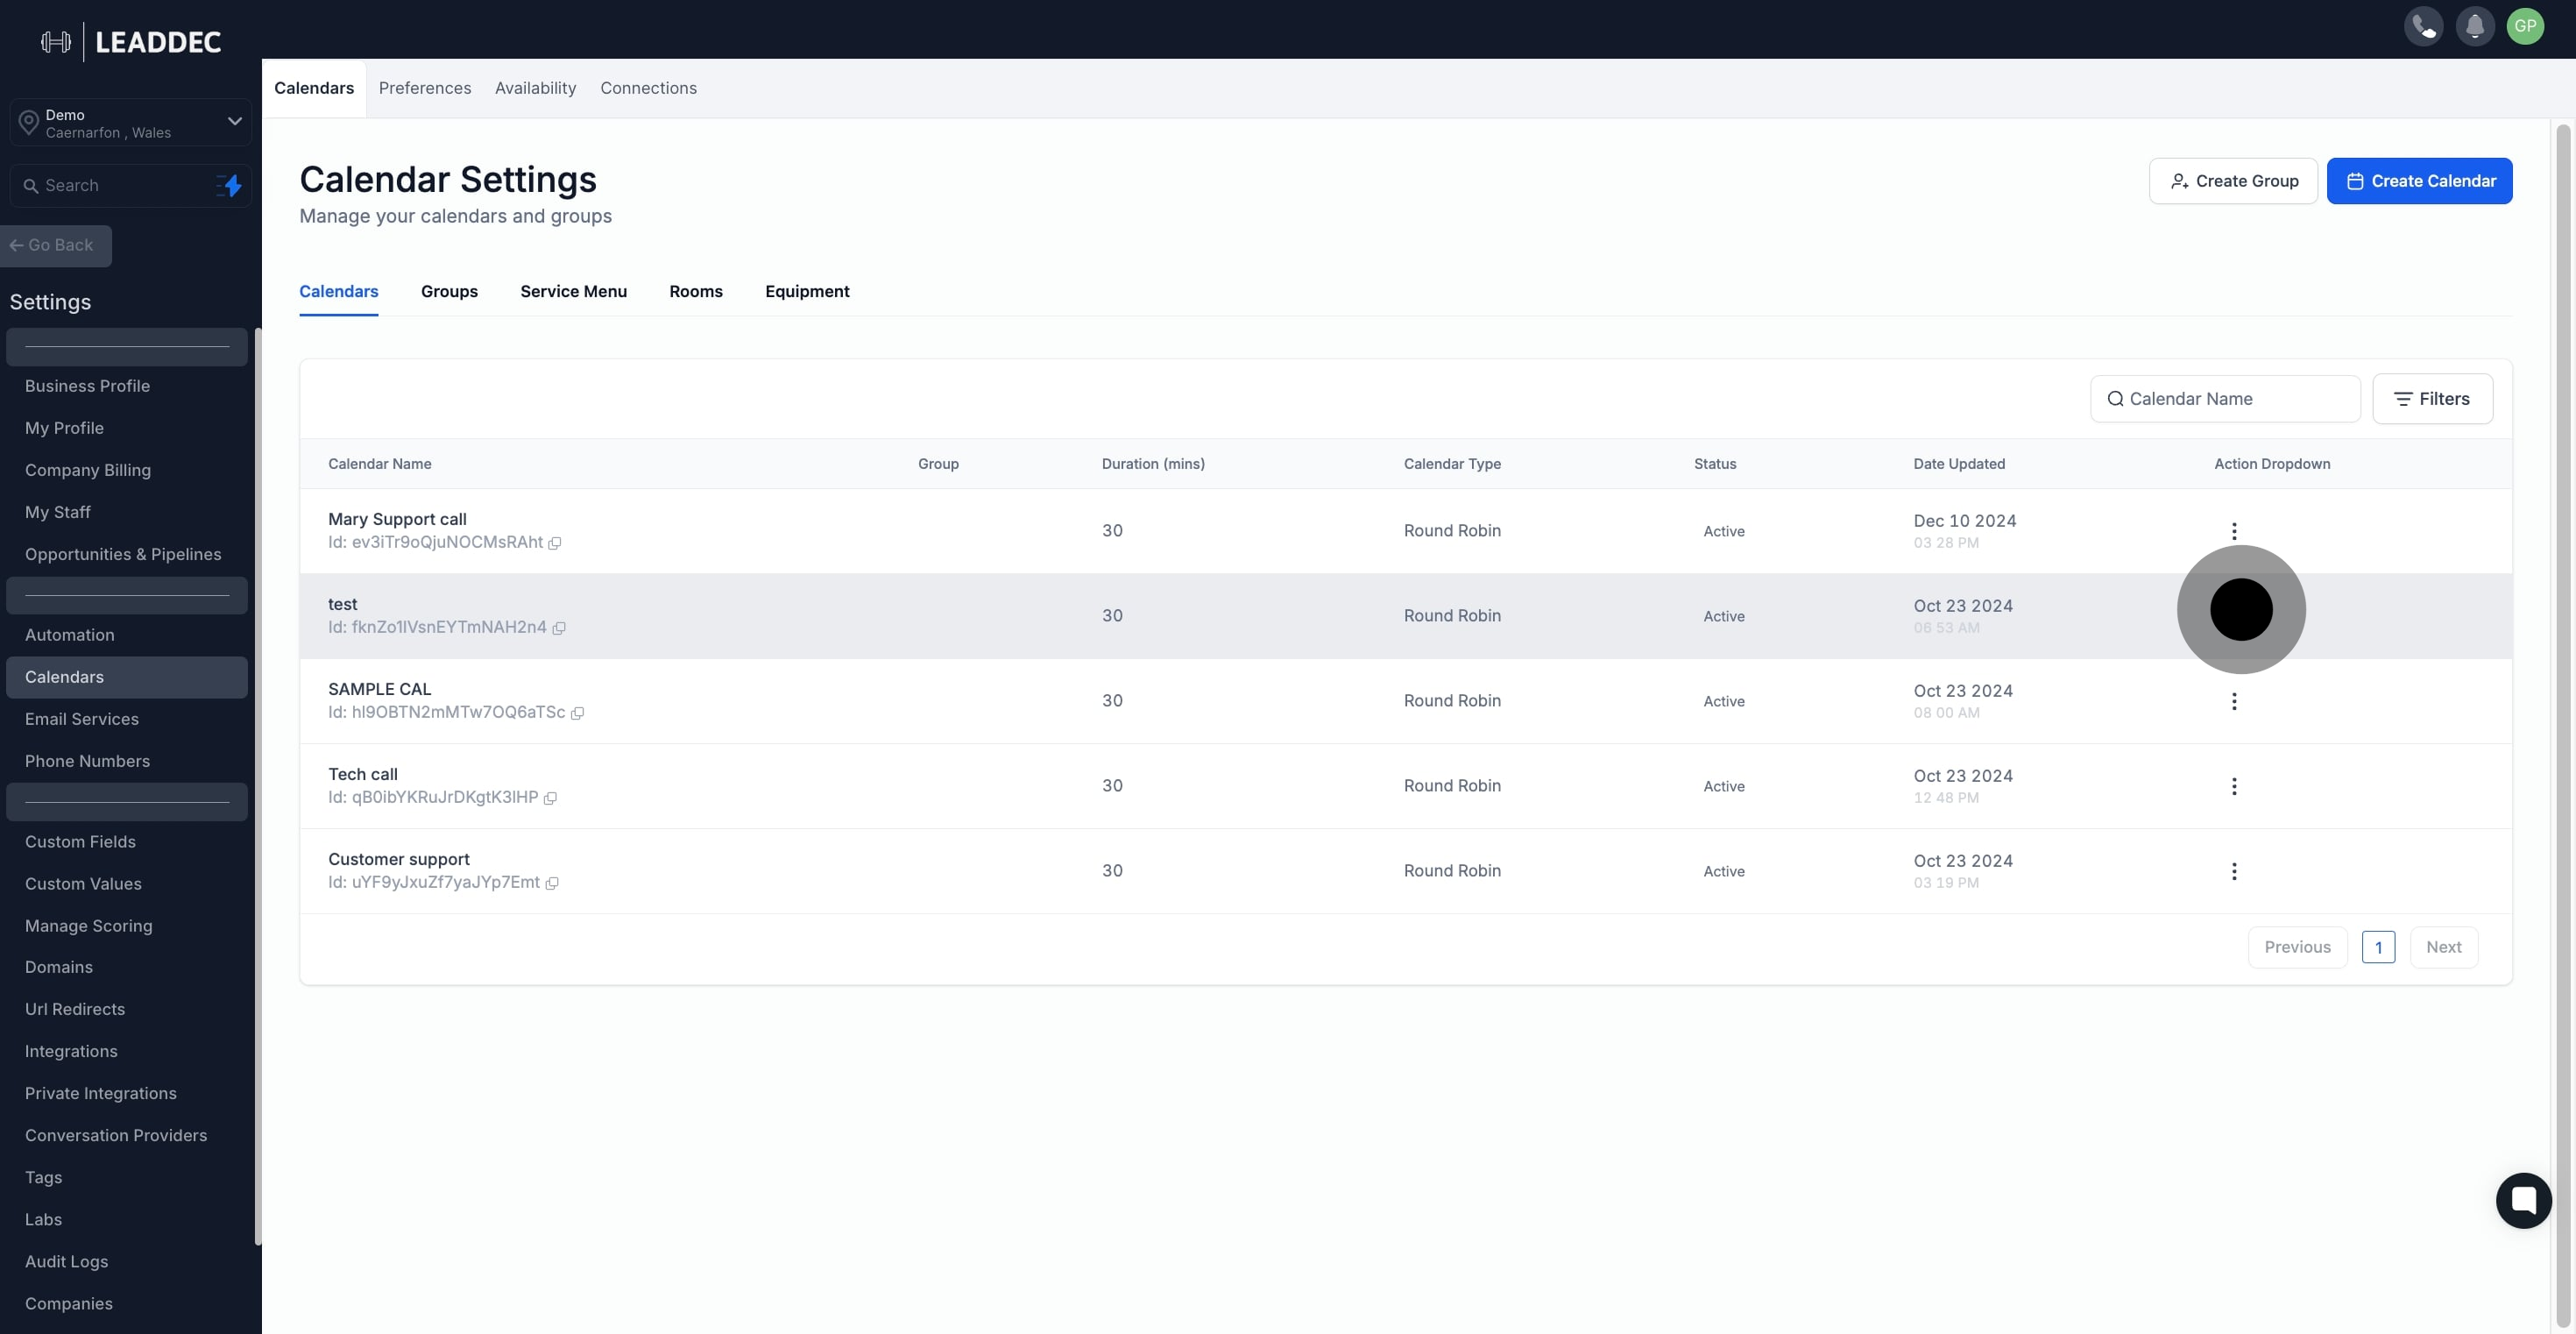The image size is (2576, 1334).
Task: Select page 1 in pagination
Action: (x=2378, y=947)
